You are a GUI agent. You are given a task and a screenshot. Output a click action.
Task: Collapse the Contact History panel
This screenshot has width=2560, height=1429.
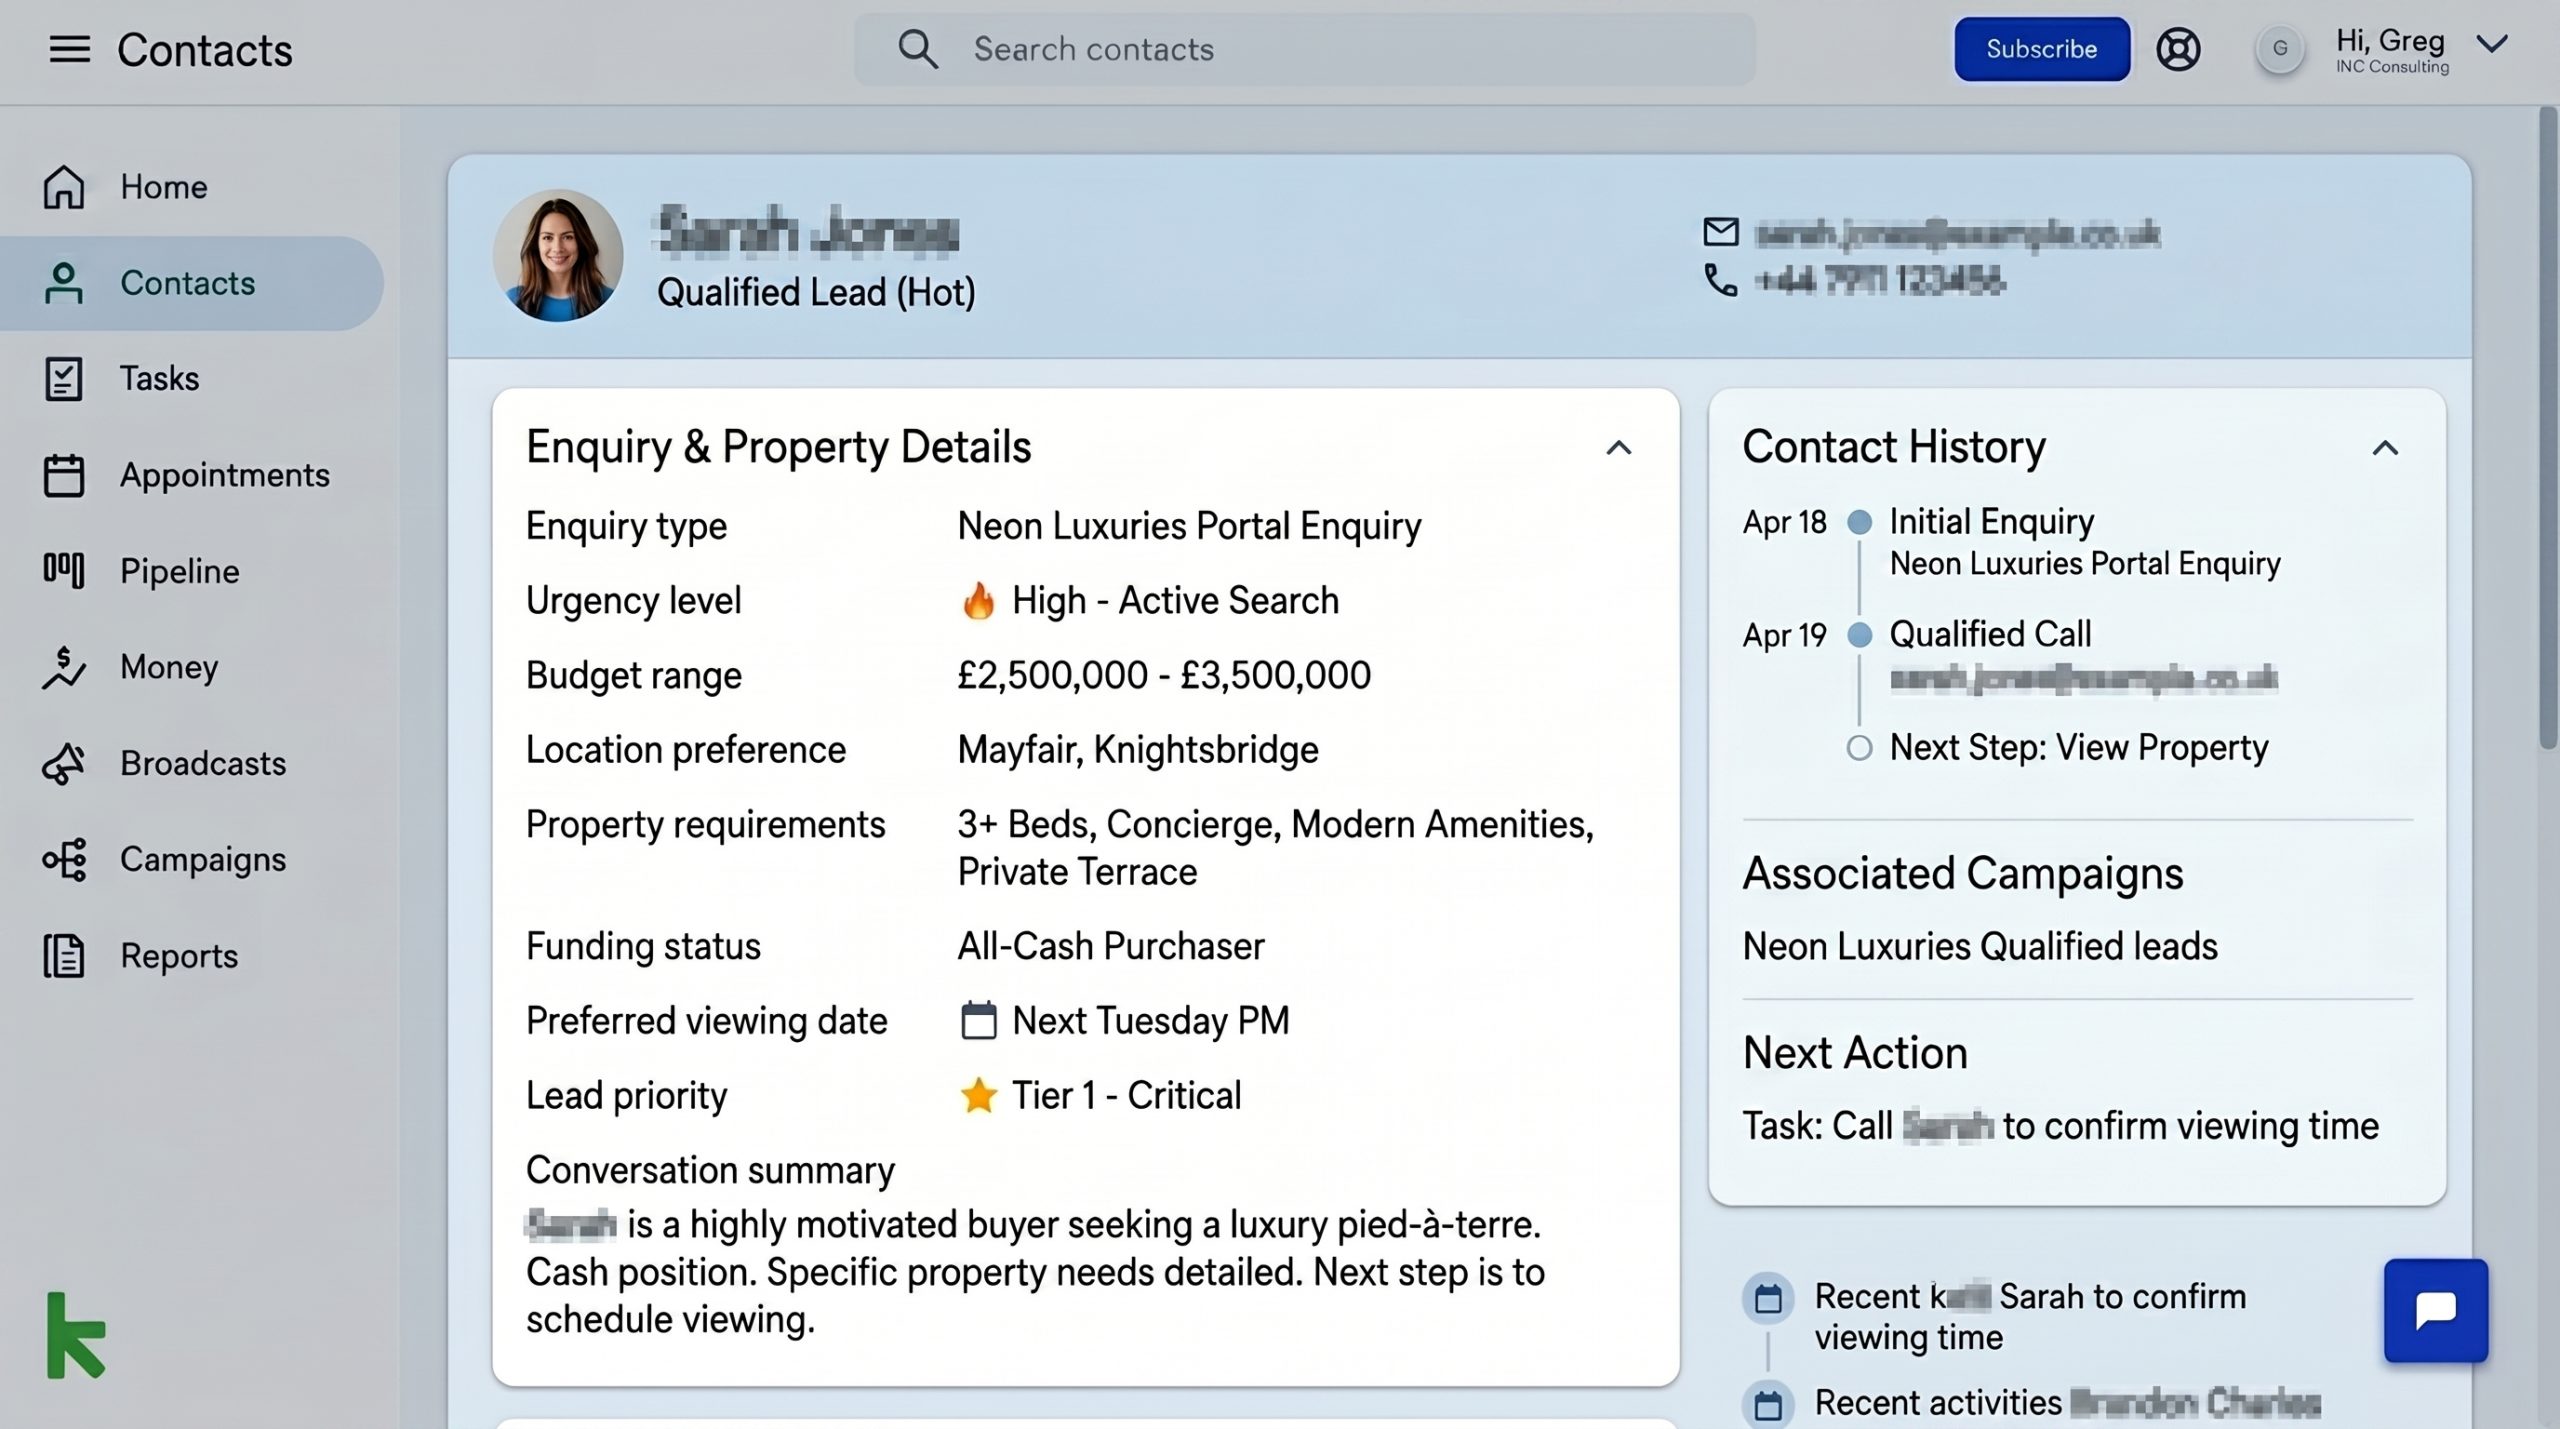(x=2386, y=447)
